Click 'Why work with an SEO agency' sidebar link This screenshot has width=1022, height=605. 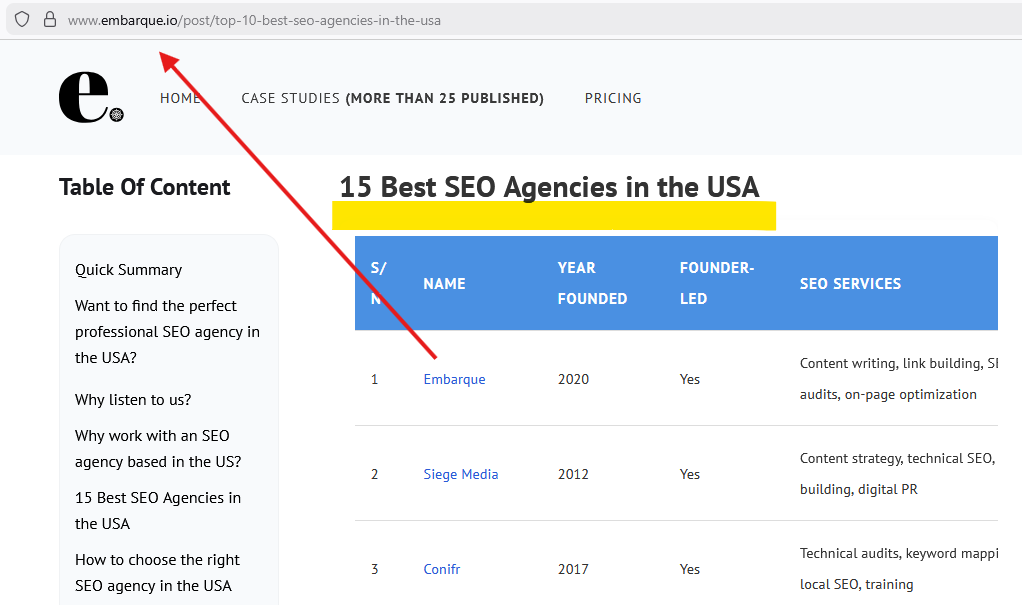click(158, 448)
